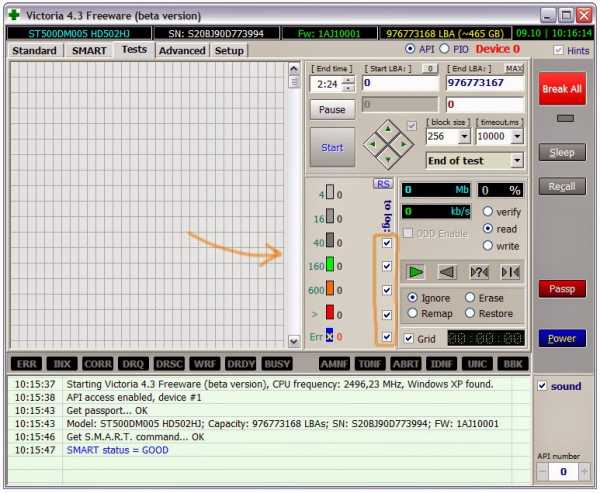Viewport: 600px width, 493px height.
Task: Click the BBK error indicator
Action: click(x=513, y=364)
